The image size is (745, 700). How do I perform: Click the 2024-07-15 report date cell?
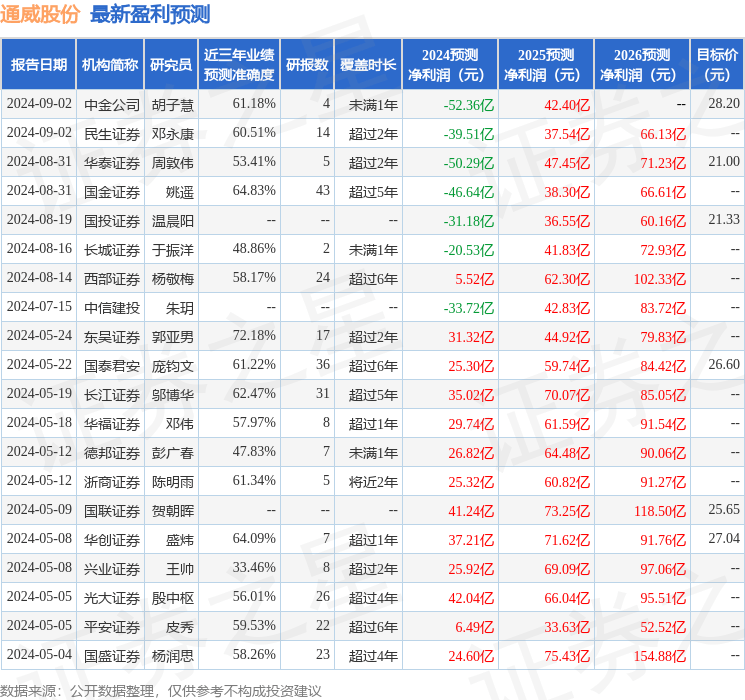39,306
